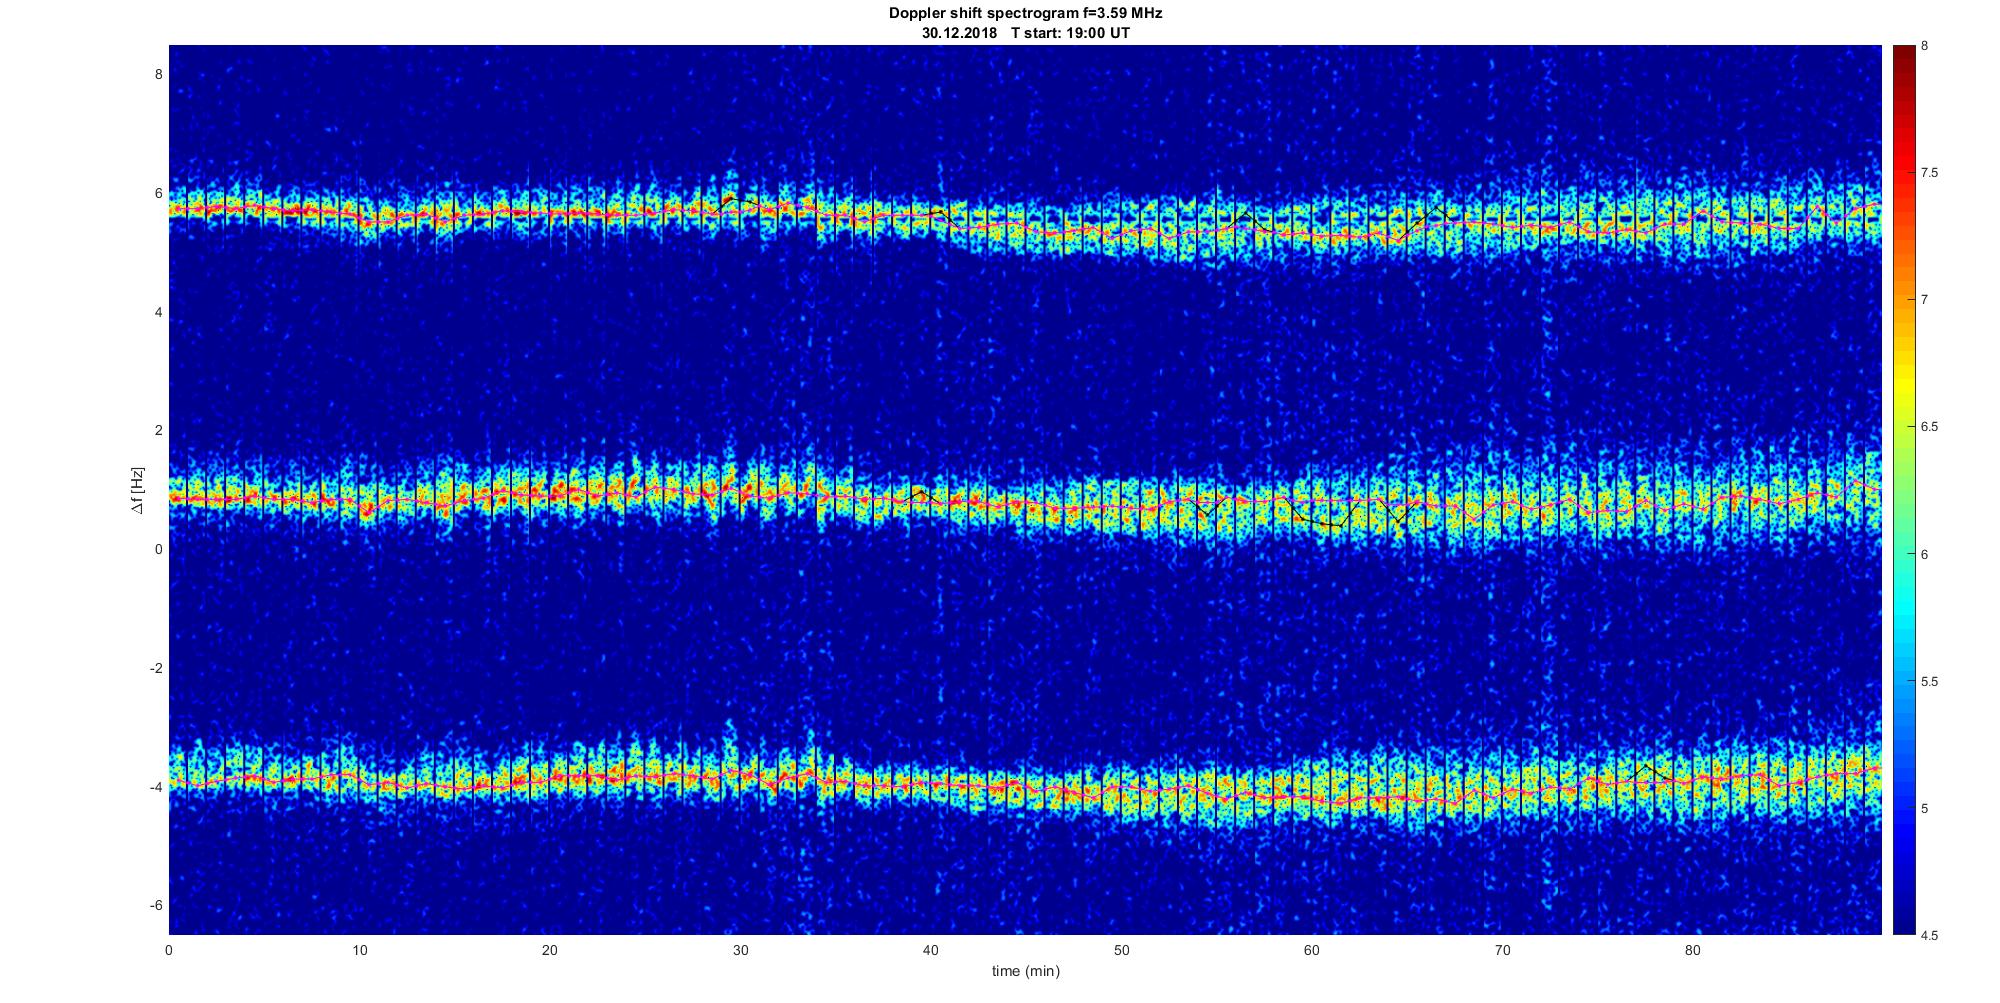The width and height of the screenshot is (2000, 1003).
Task: Click y-axis tick label 4
Action: (x=158, y=312)
